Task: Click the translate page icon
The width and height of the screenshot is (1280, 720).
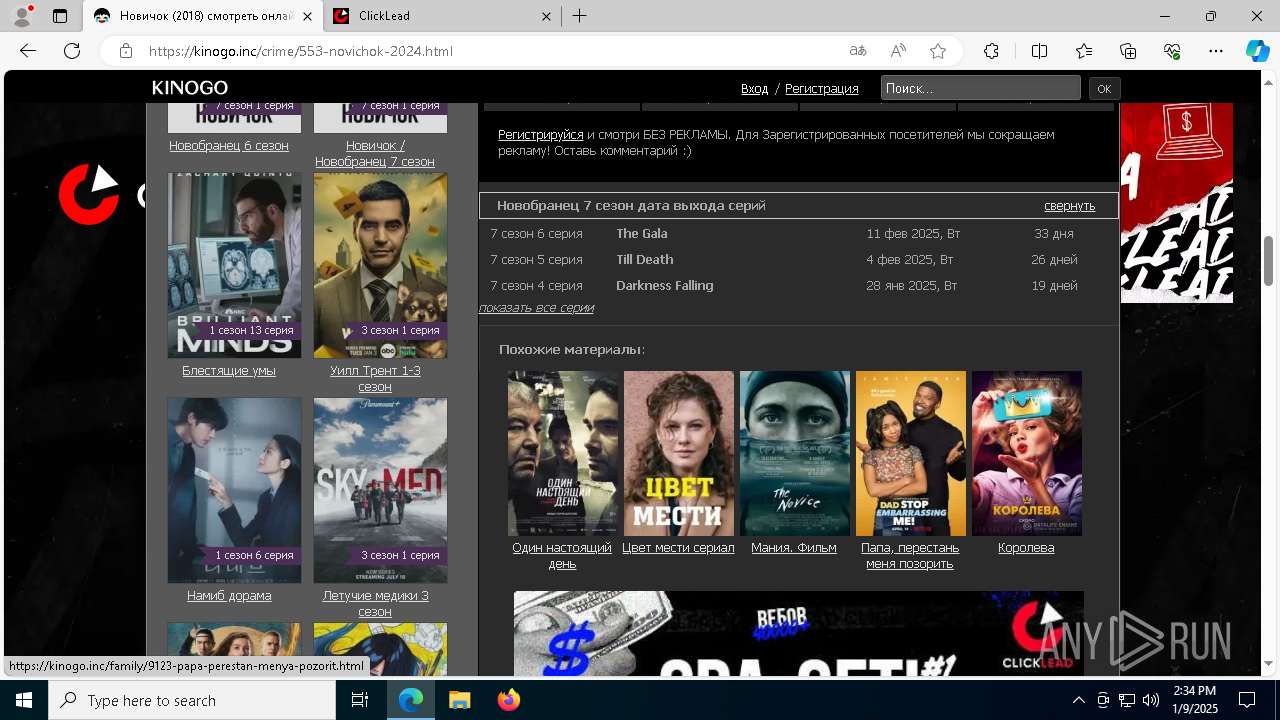Action: pos(858,51)
